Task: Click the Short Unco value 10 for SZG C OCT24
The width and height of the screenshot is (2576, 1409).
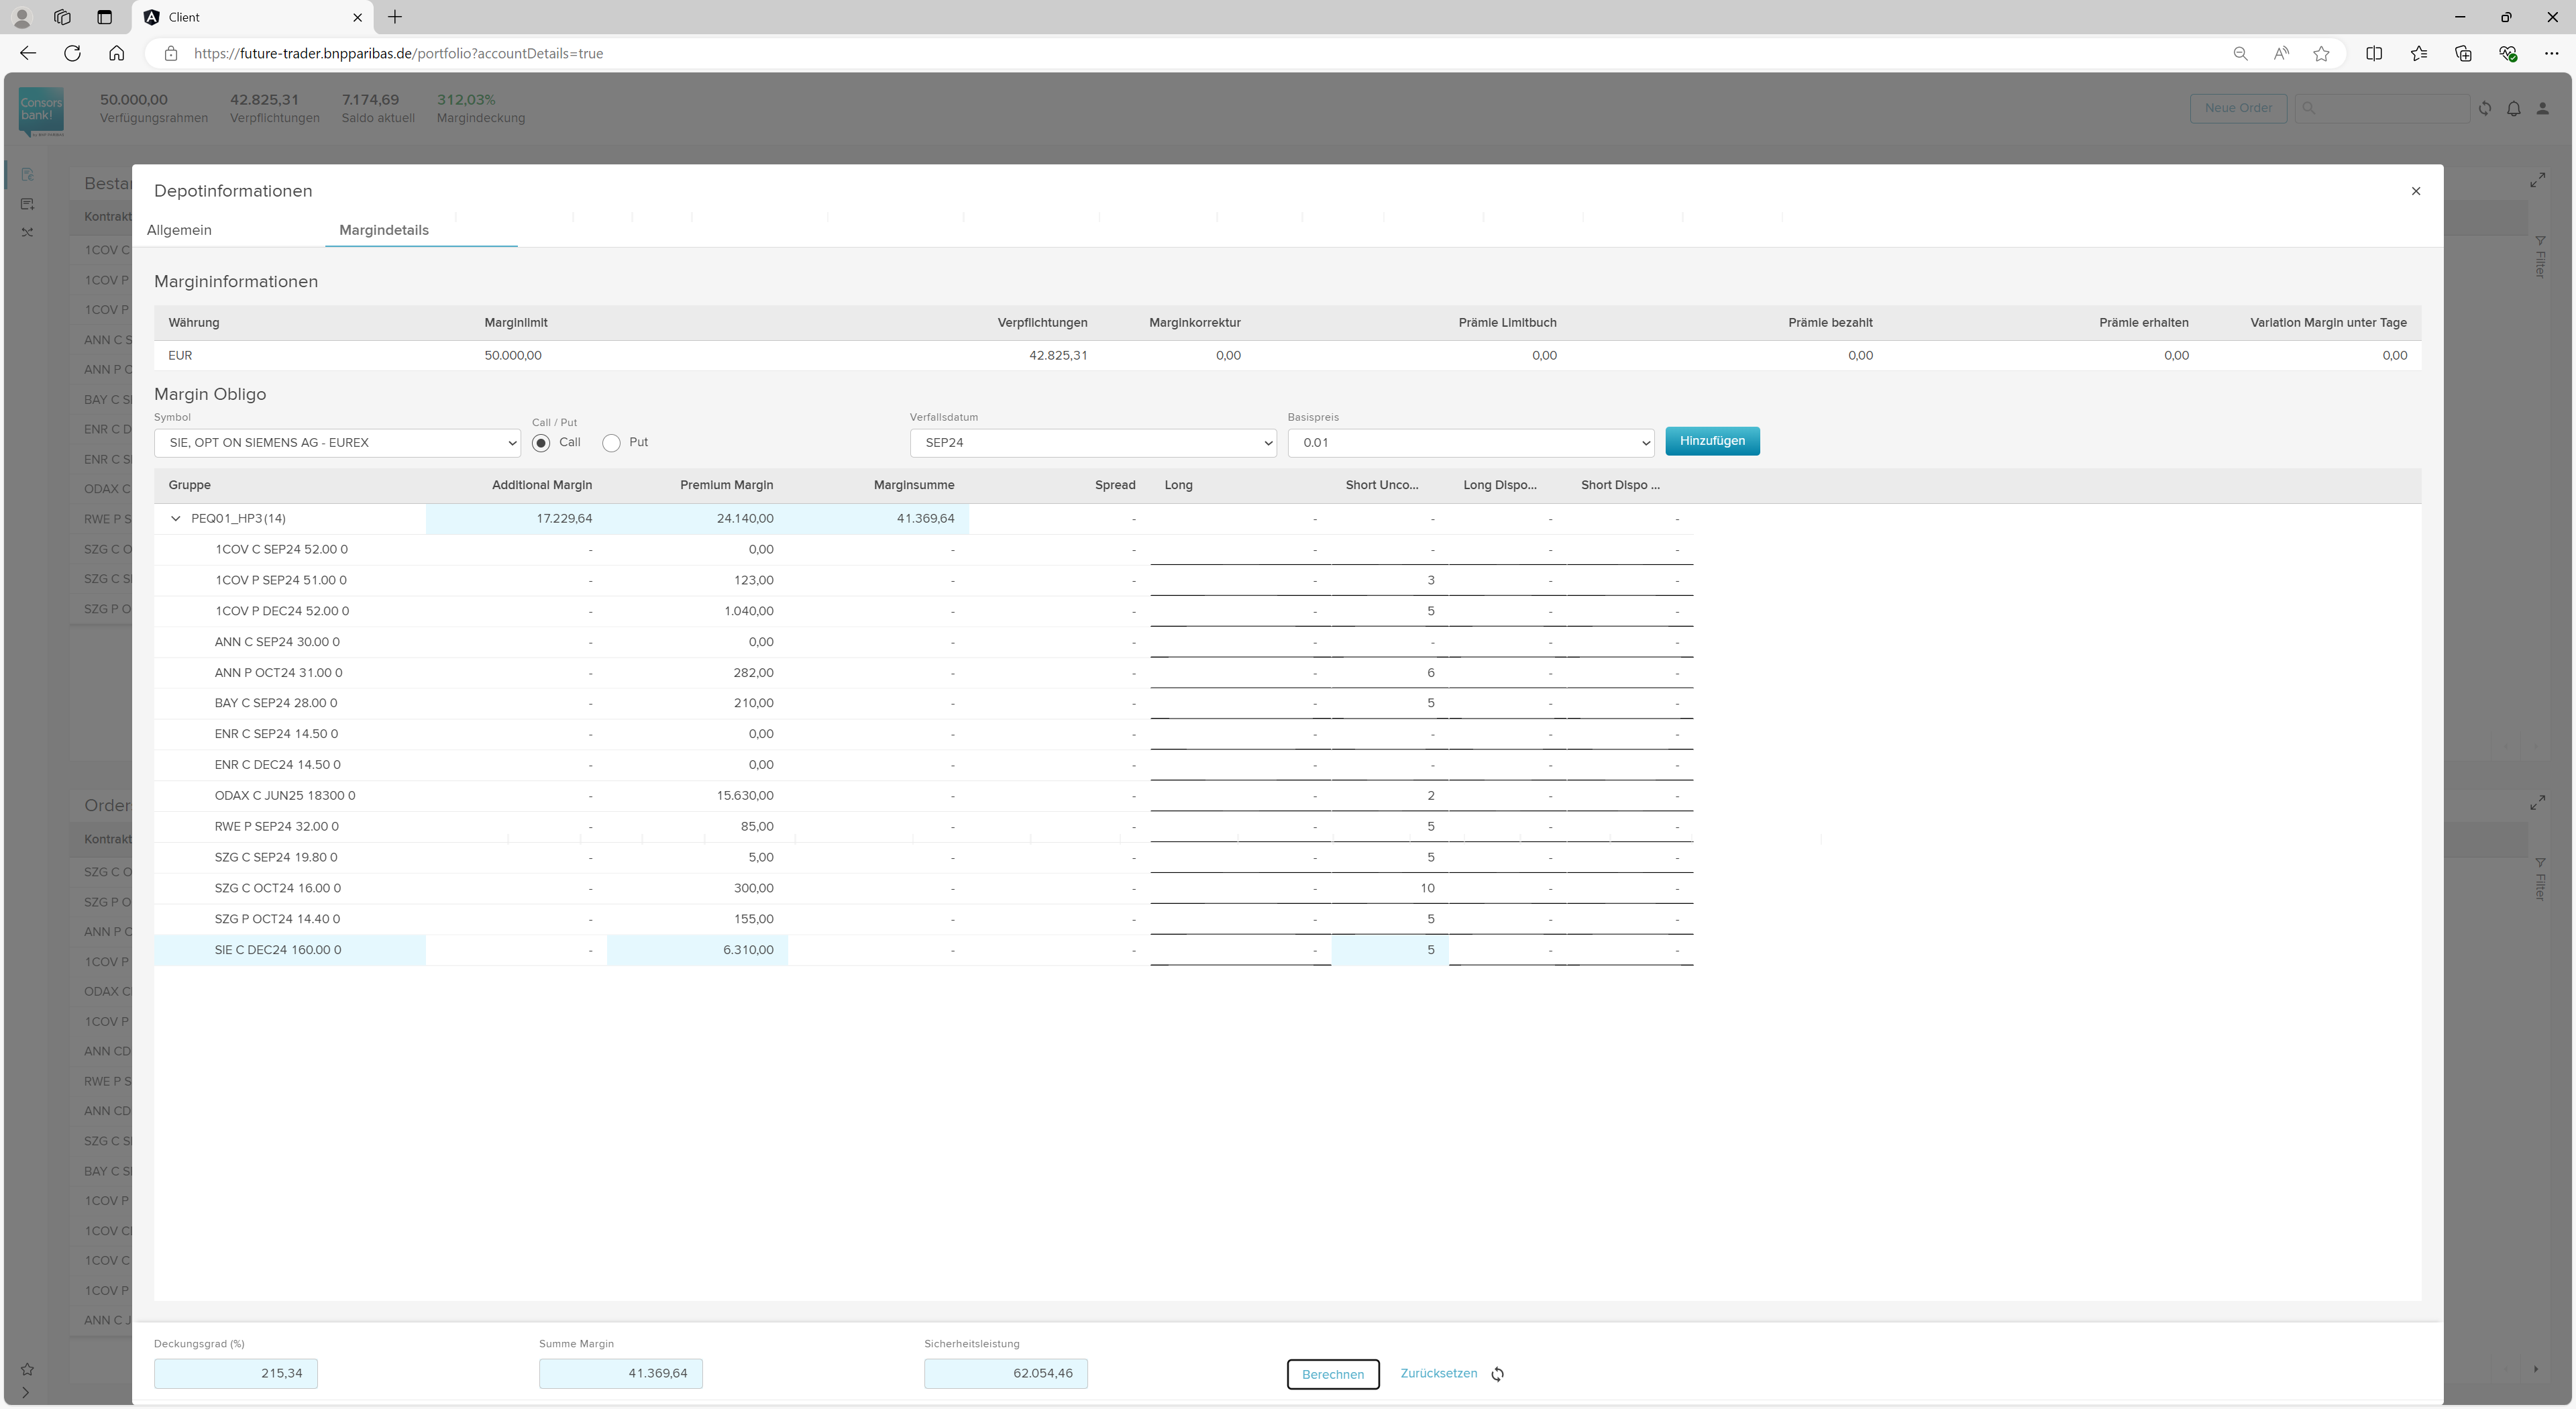Action: [x=1390, y=888]
